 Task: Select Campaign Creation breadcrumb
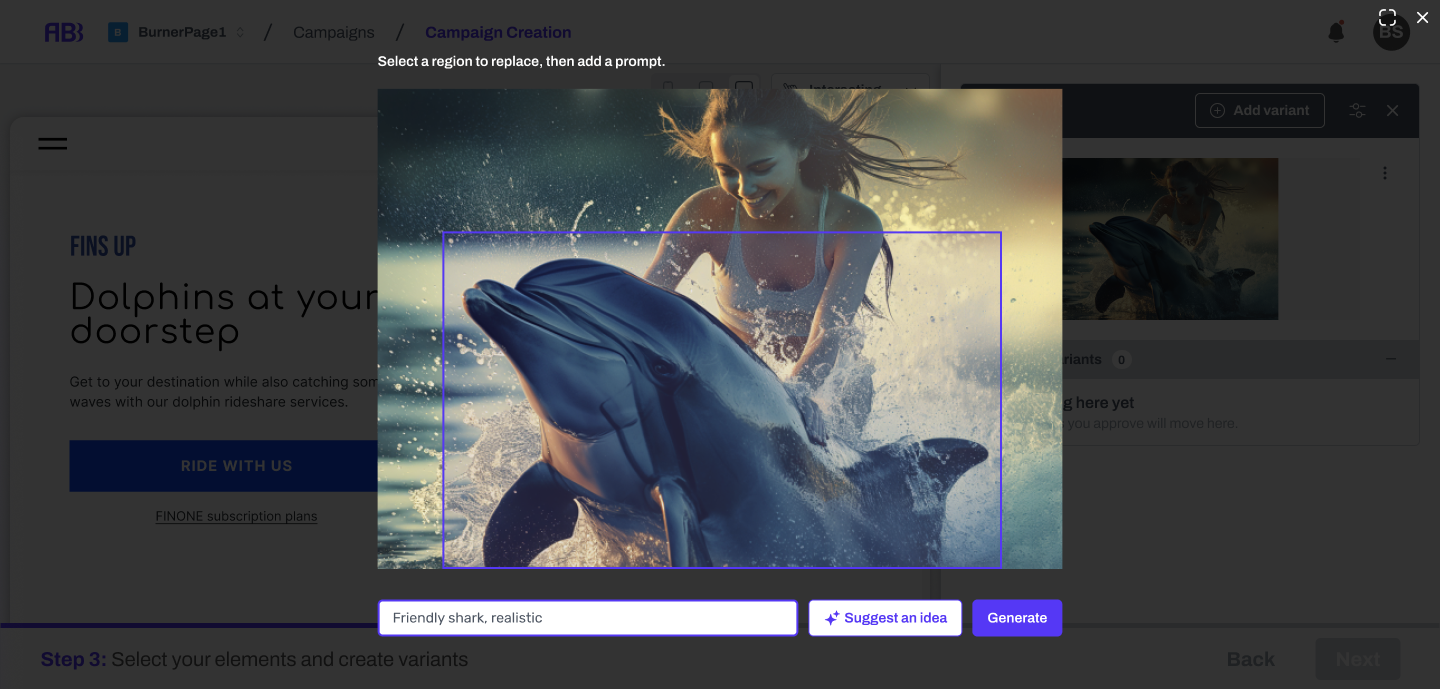click(498, 32)
